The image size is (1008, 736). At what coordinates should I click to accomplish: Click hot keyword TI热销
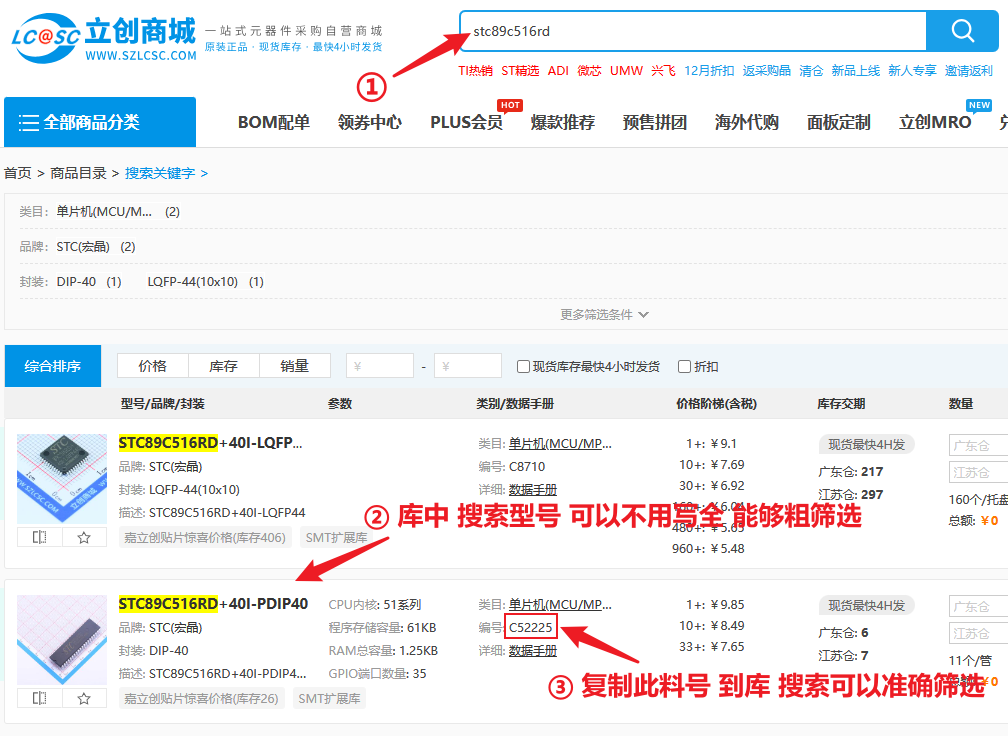tap(475, 71)
